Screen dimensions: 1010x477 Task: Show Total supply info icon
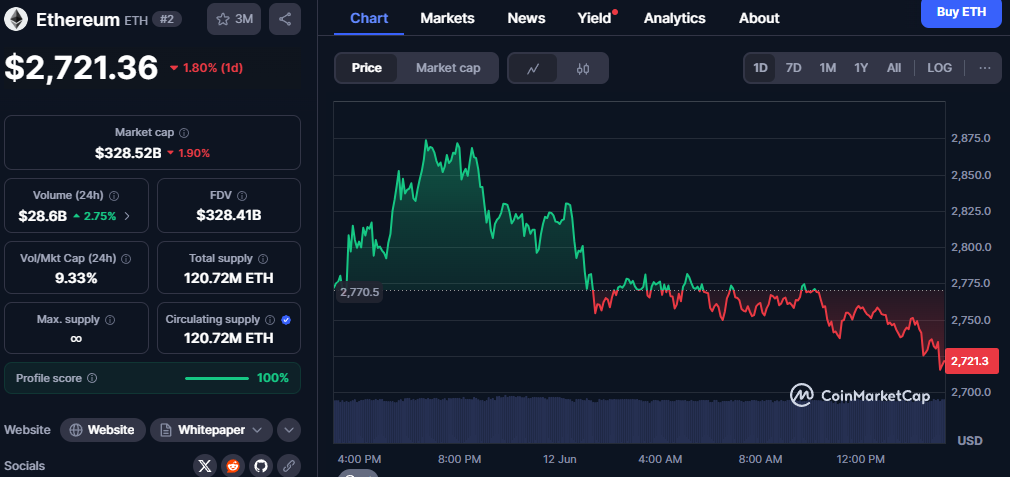pos(263,259)
